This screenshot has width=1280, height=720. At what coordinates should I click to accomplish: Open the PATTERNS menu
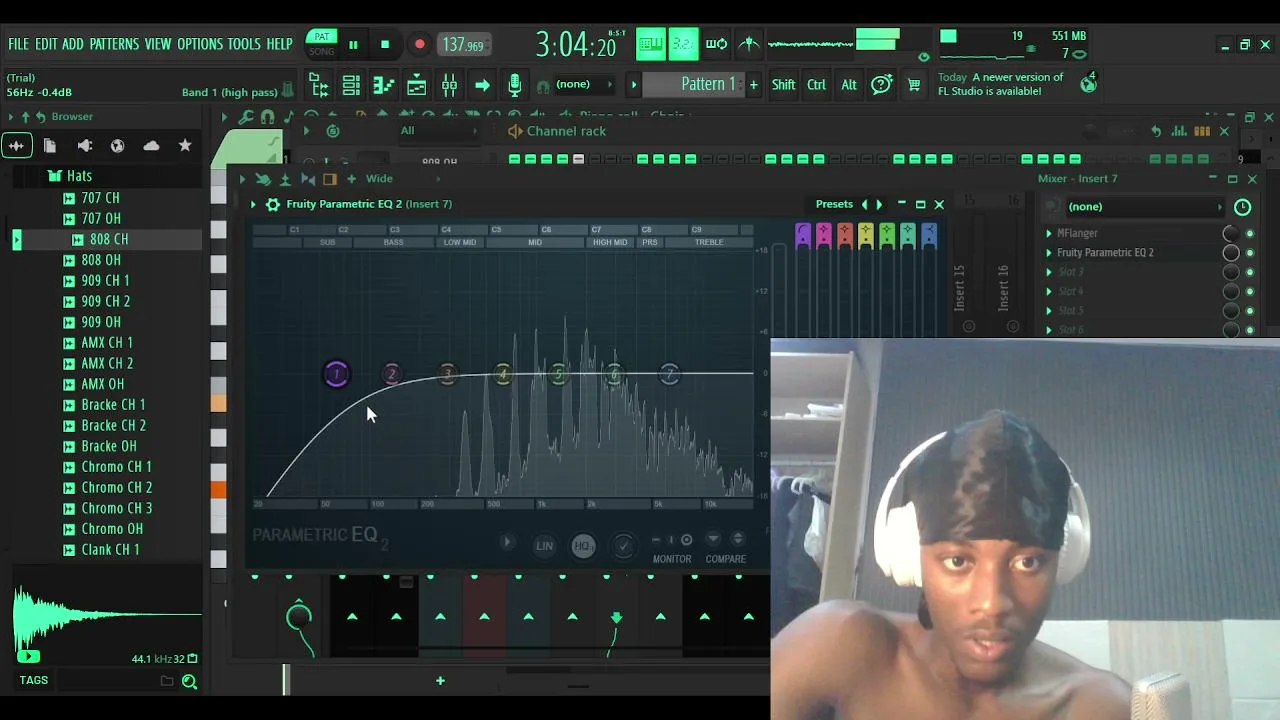pyautogui.click(x=114, y=44)
